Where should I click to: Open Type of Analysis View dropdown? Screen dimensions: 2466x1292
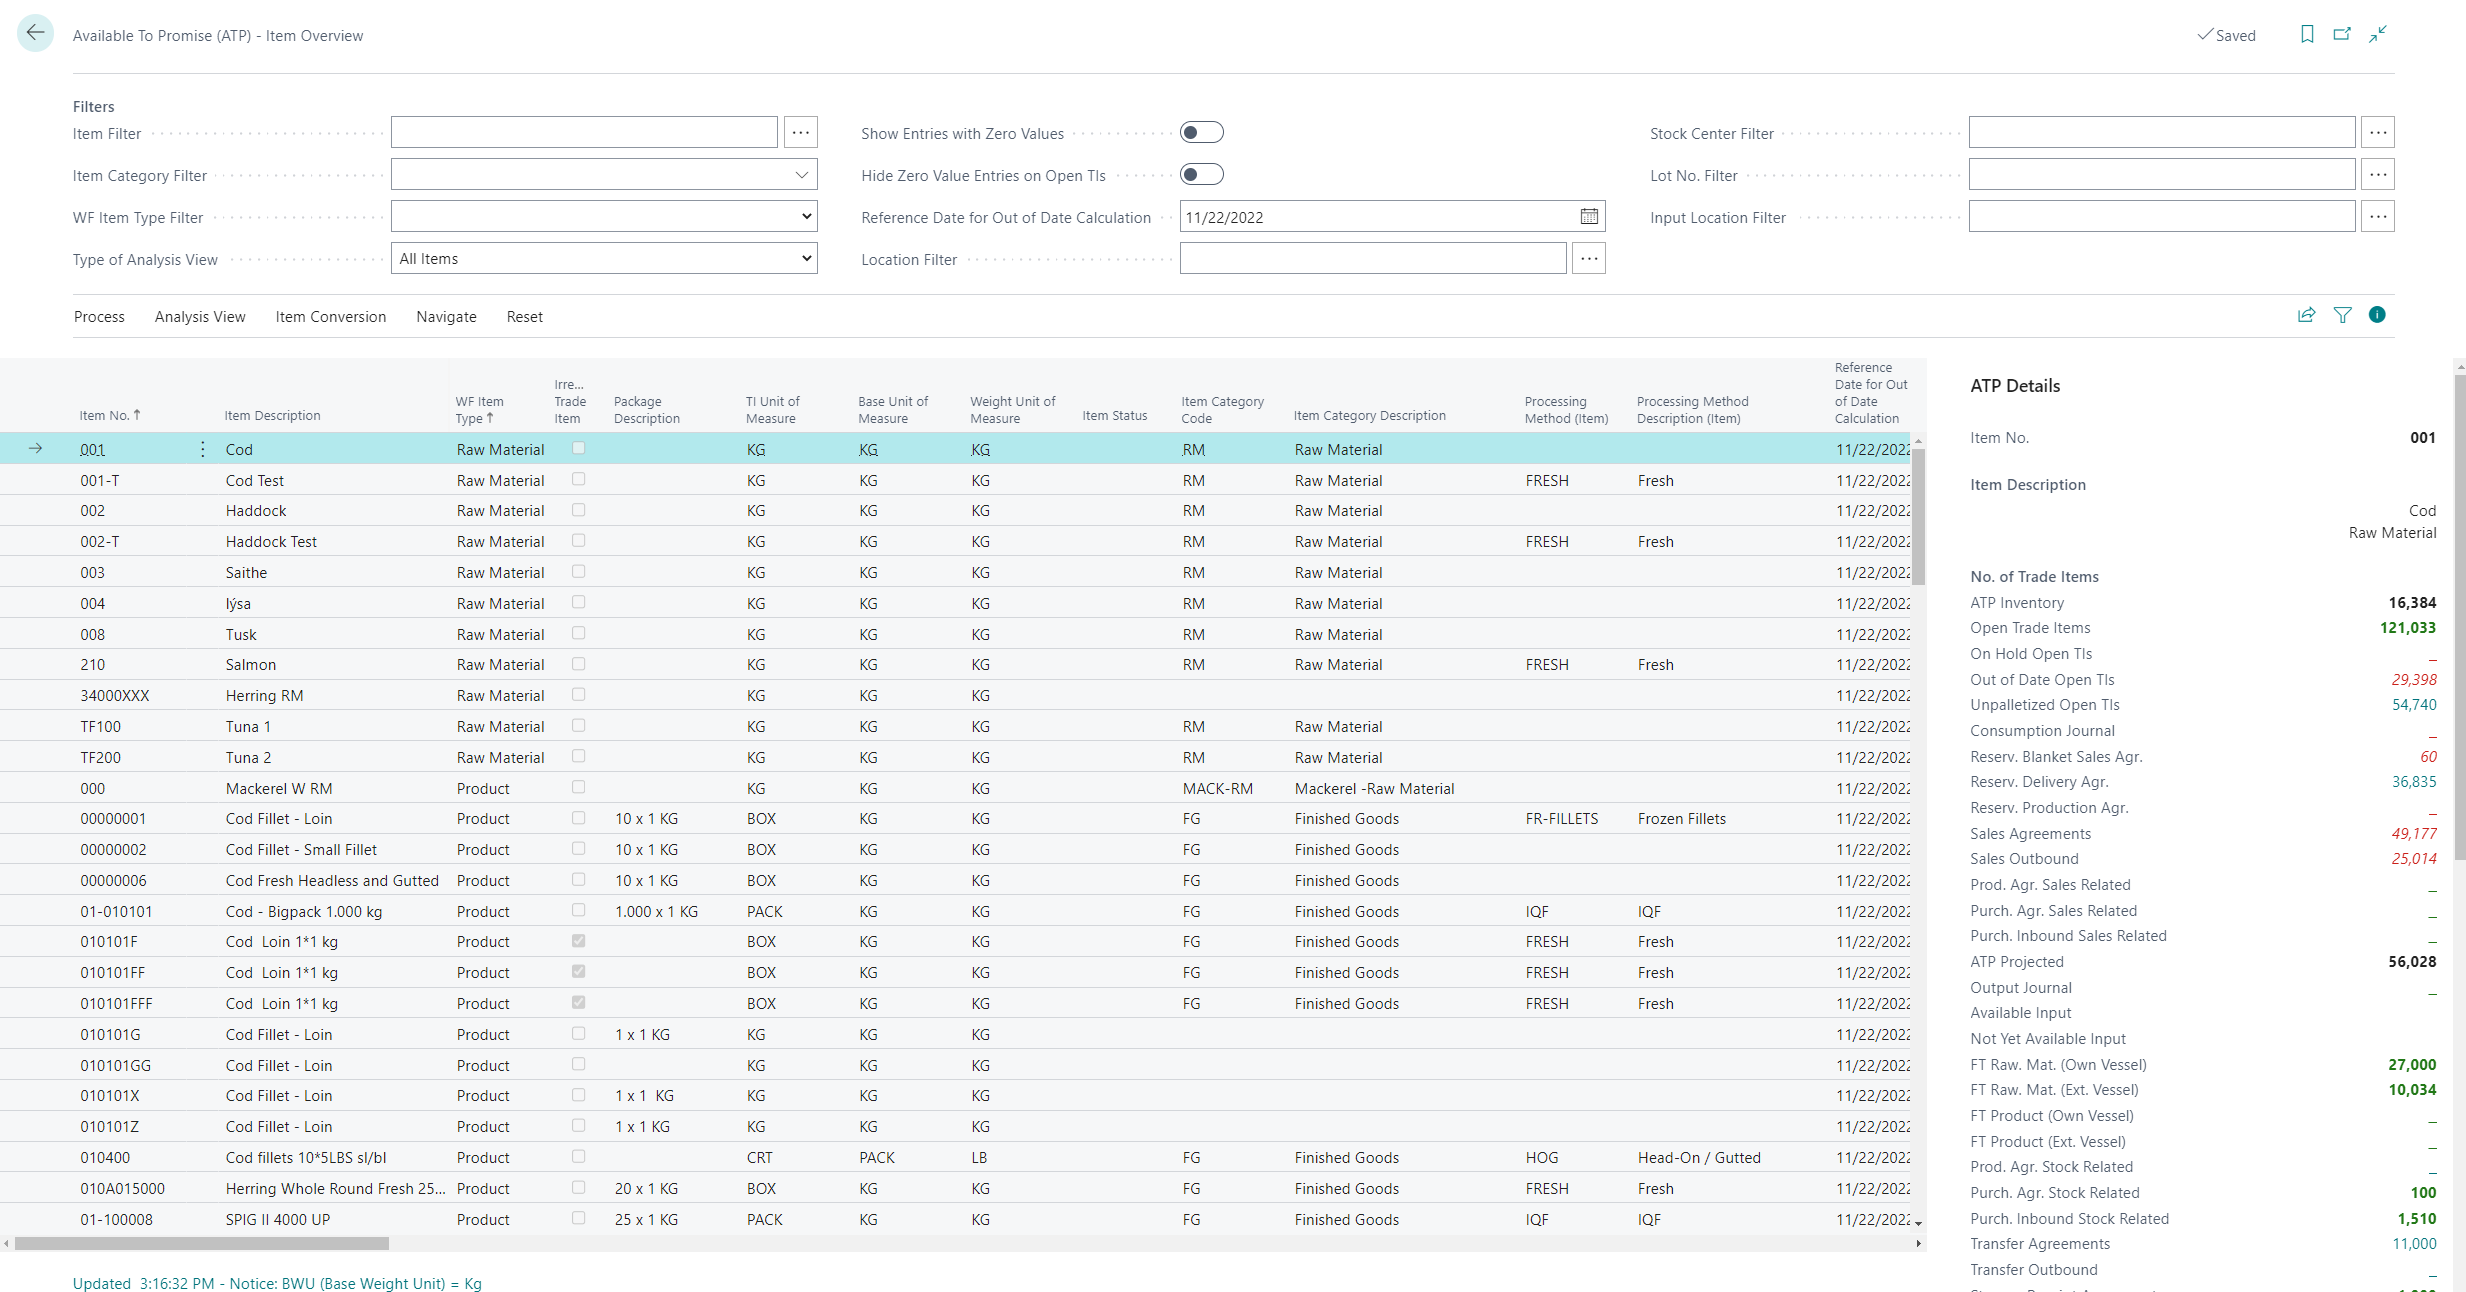(x=806, y=259)
